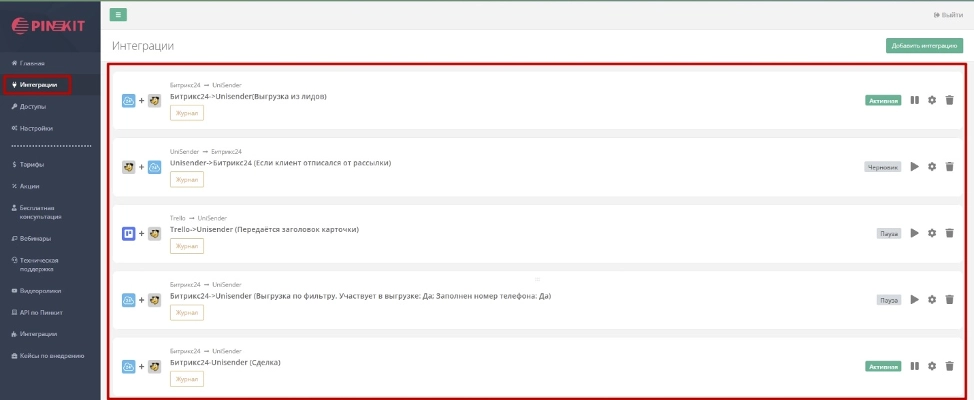Delete the Выгрузка из лидов integration via trash icon
974x400 pixels.
point(950,100)
